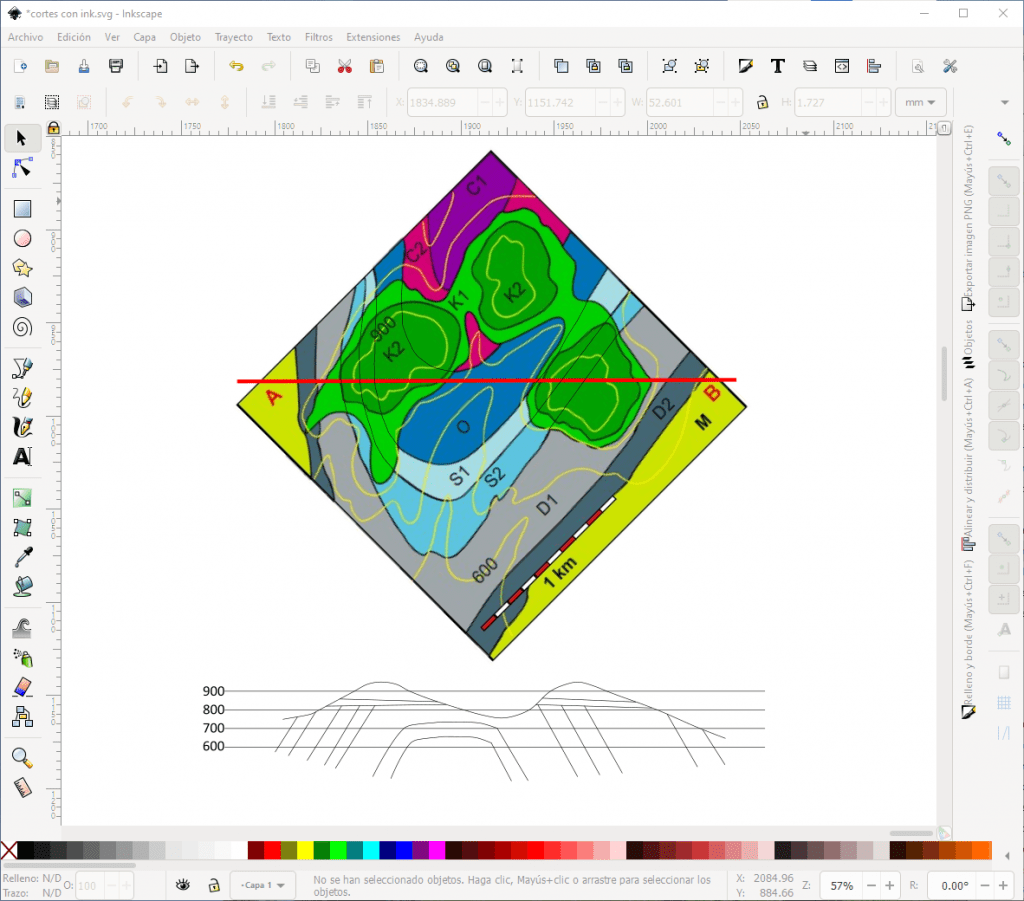The height and width of the screenshot is (901, 1024).
Task: Increase zoom with the plus button
Action: coord(889,885)
